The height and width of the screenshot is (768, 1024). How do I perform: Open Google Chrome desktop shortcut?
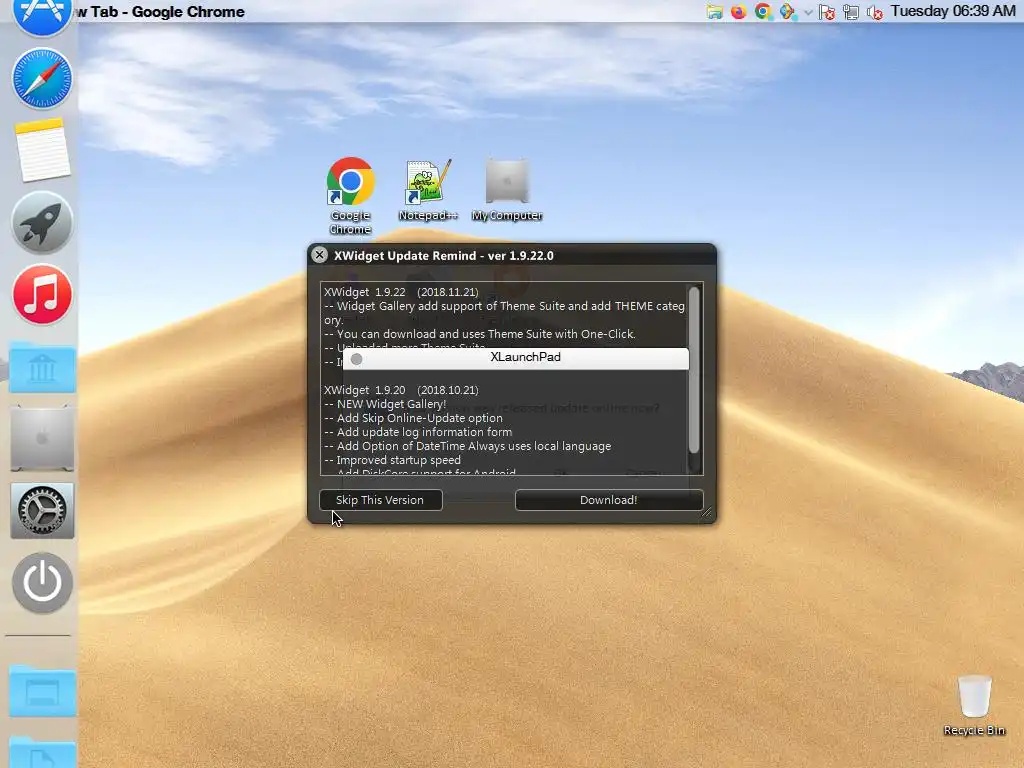pyautogui.click(x=351, y=195)
